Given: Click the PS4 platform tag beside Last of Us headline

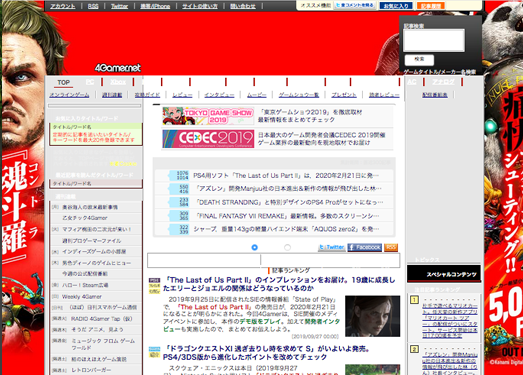Looking at the screenshot, I should pyautogui.click(x=154, y=280).
